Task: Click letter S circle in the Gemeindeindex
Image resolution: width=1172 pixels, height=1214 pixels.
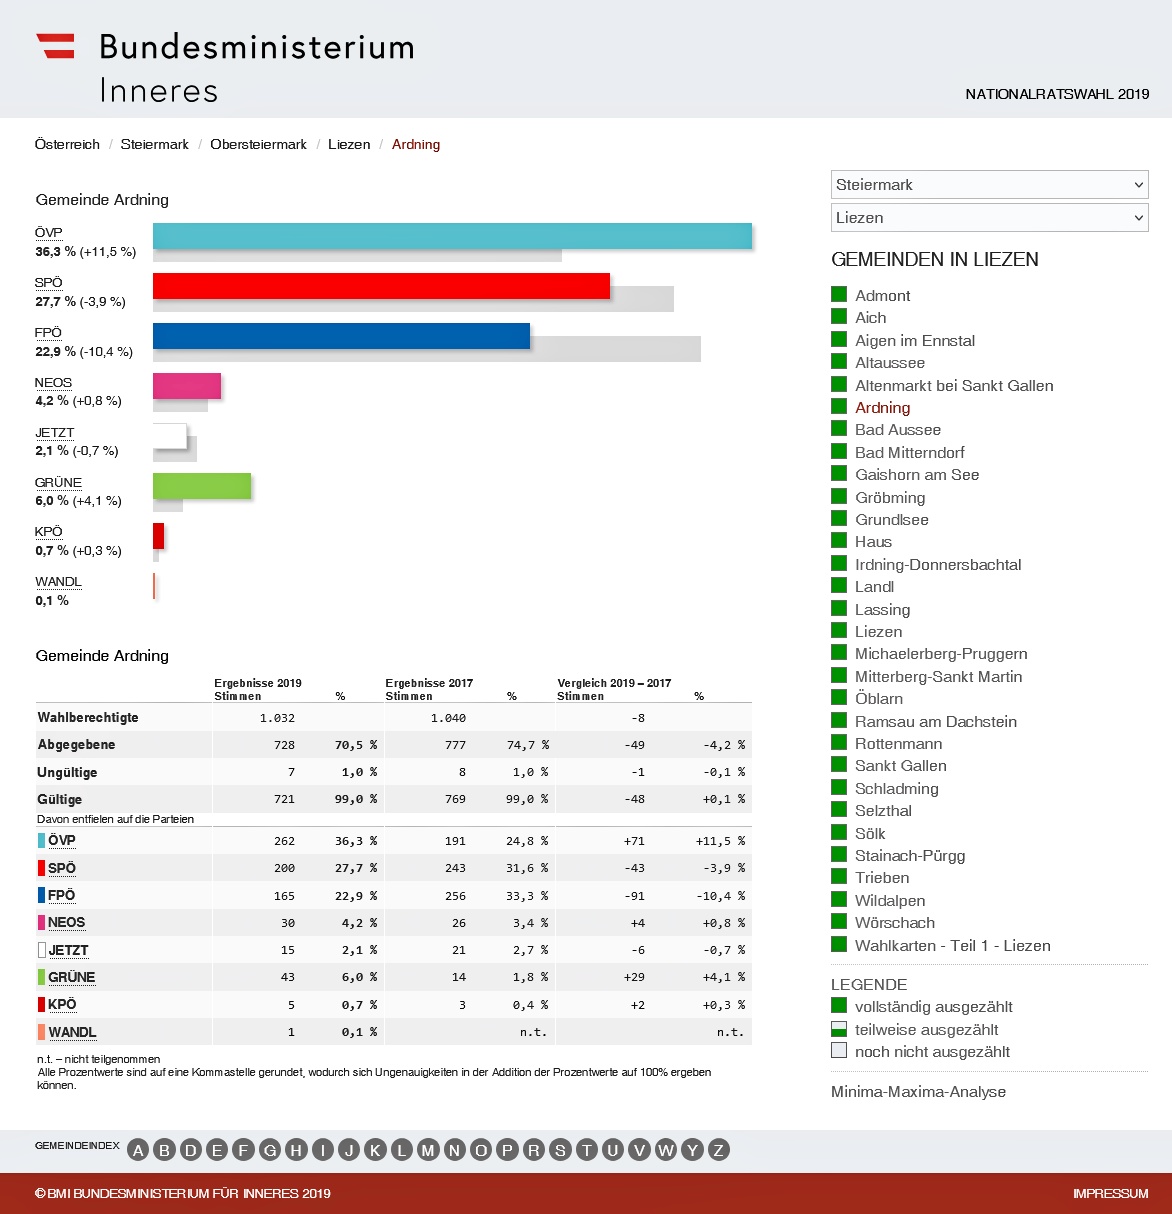Action: (x=560, y=1150)
